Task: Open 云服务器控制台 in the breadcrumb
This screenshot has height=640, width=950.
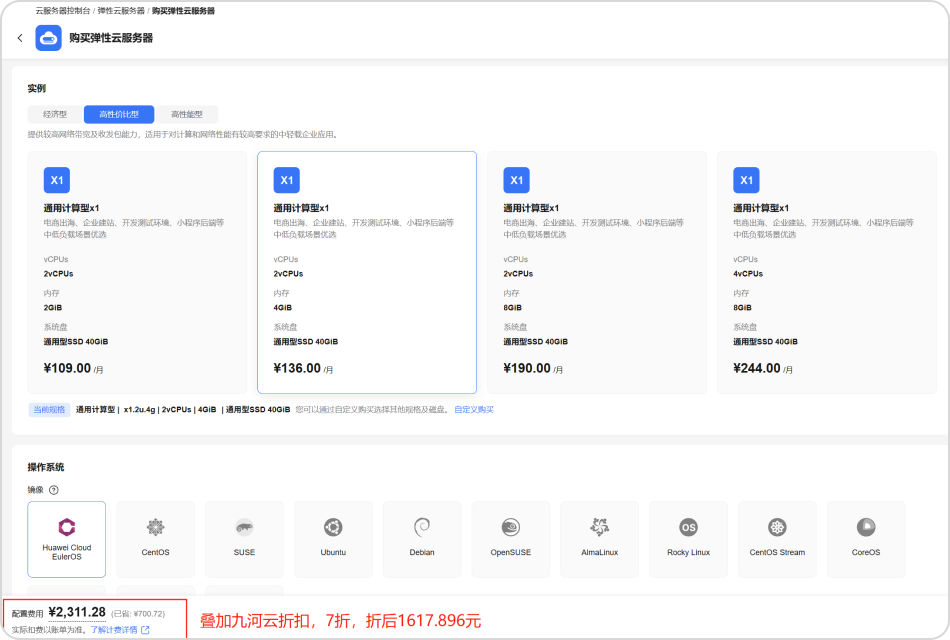Action: 63,11
